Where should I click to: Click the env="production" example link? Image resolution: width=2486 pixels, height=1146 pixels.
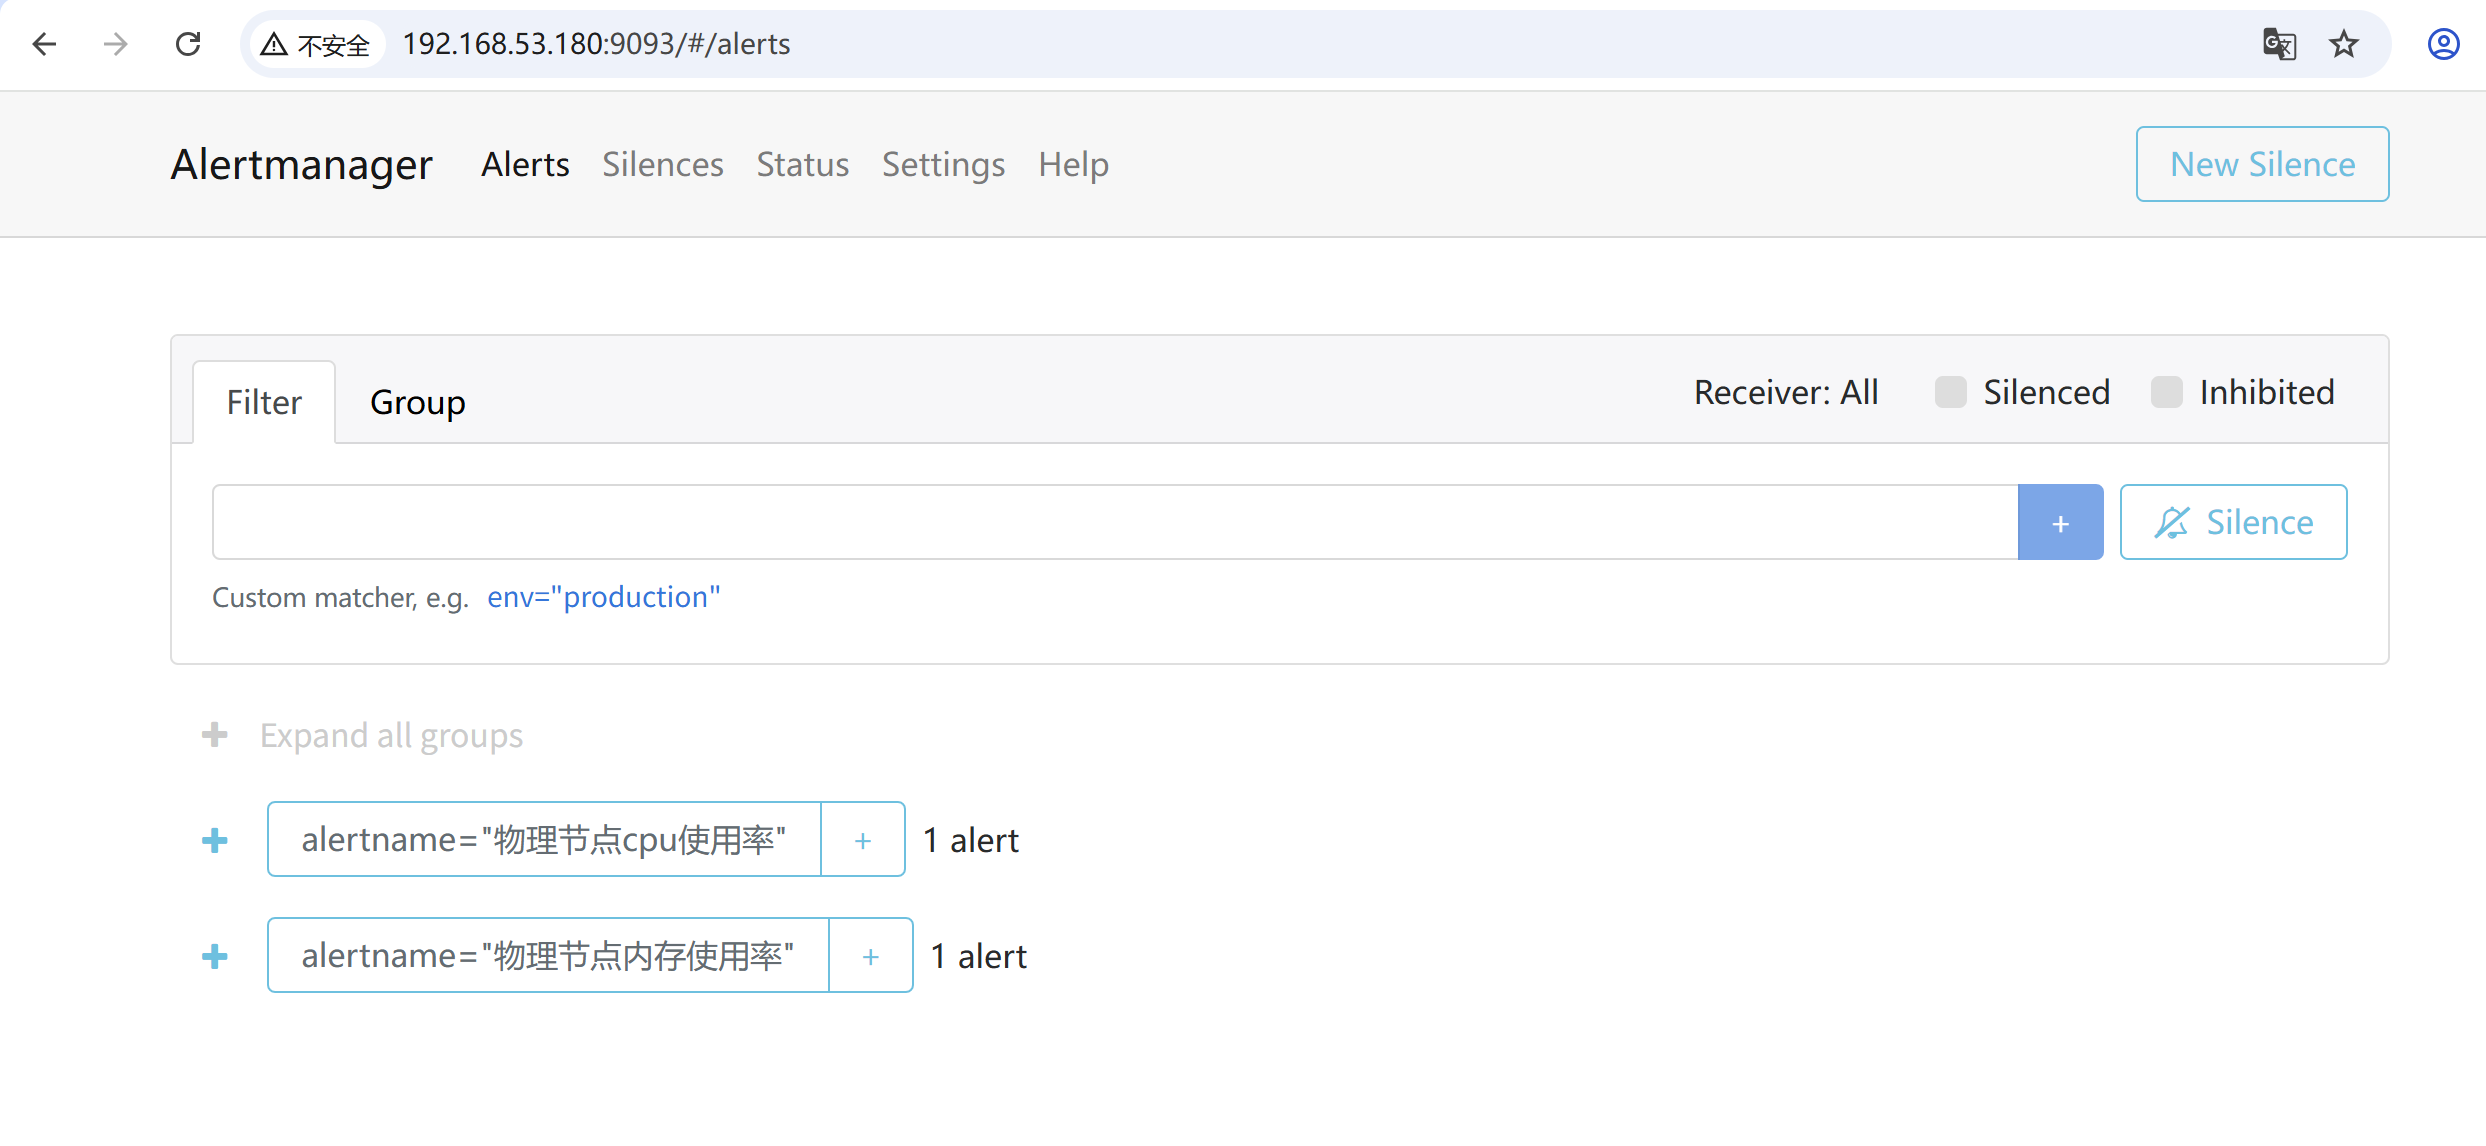[x=603, y=597]
